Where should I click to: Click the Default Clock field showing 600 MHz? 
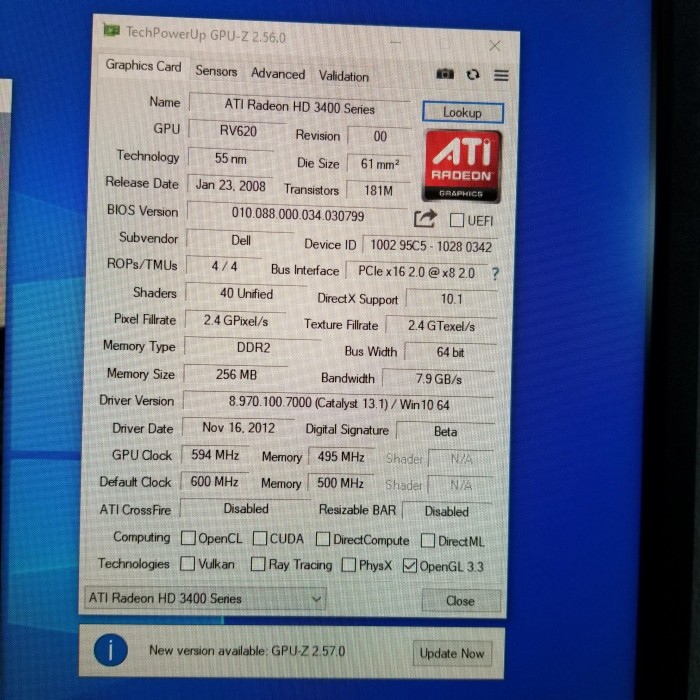(214, 482)
